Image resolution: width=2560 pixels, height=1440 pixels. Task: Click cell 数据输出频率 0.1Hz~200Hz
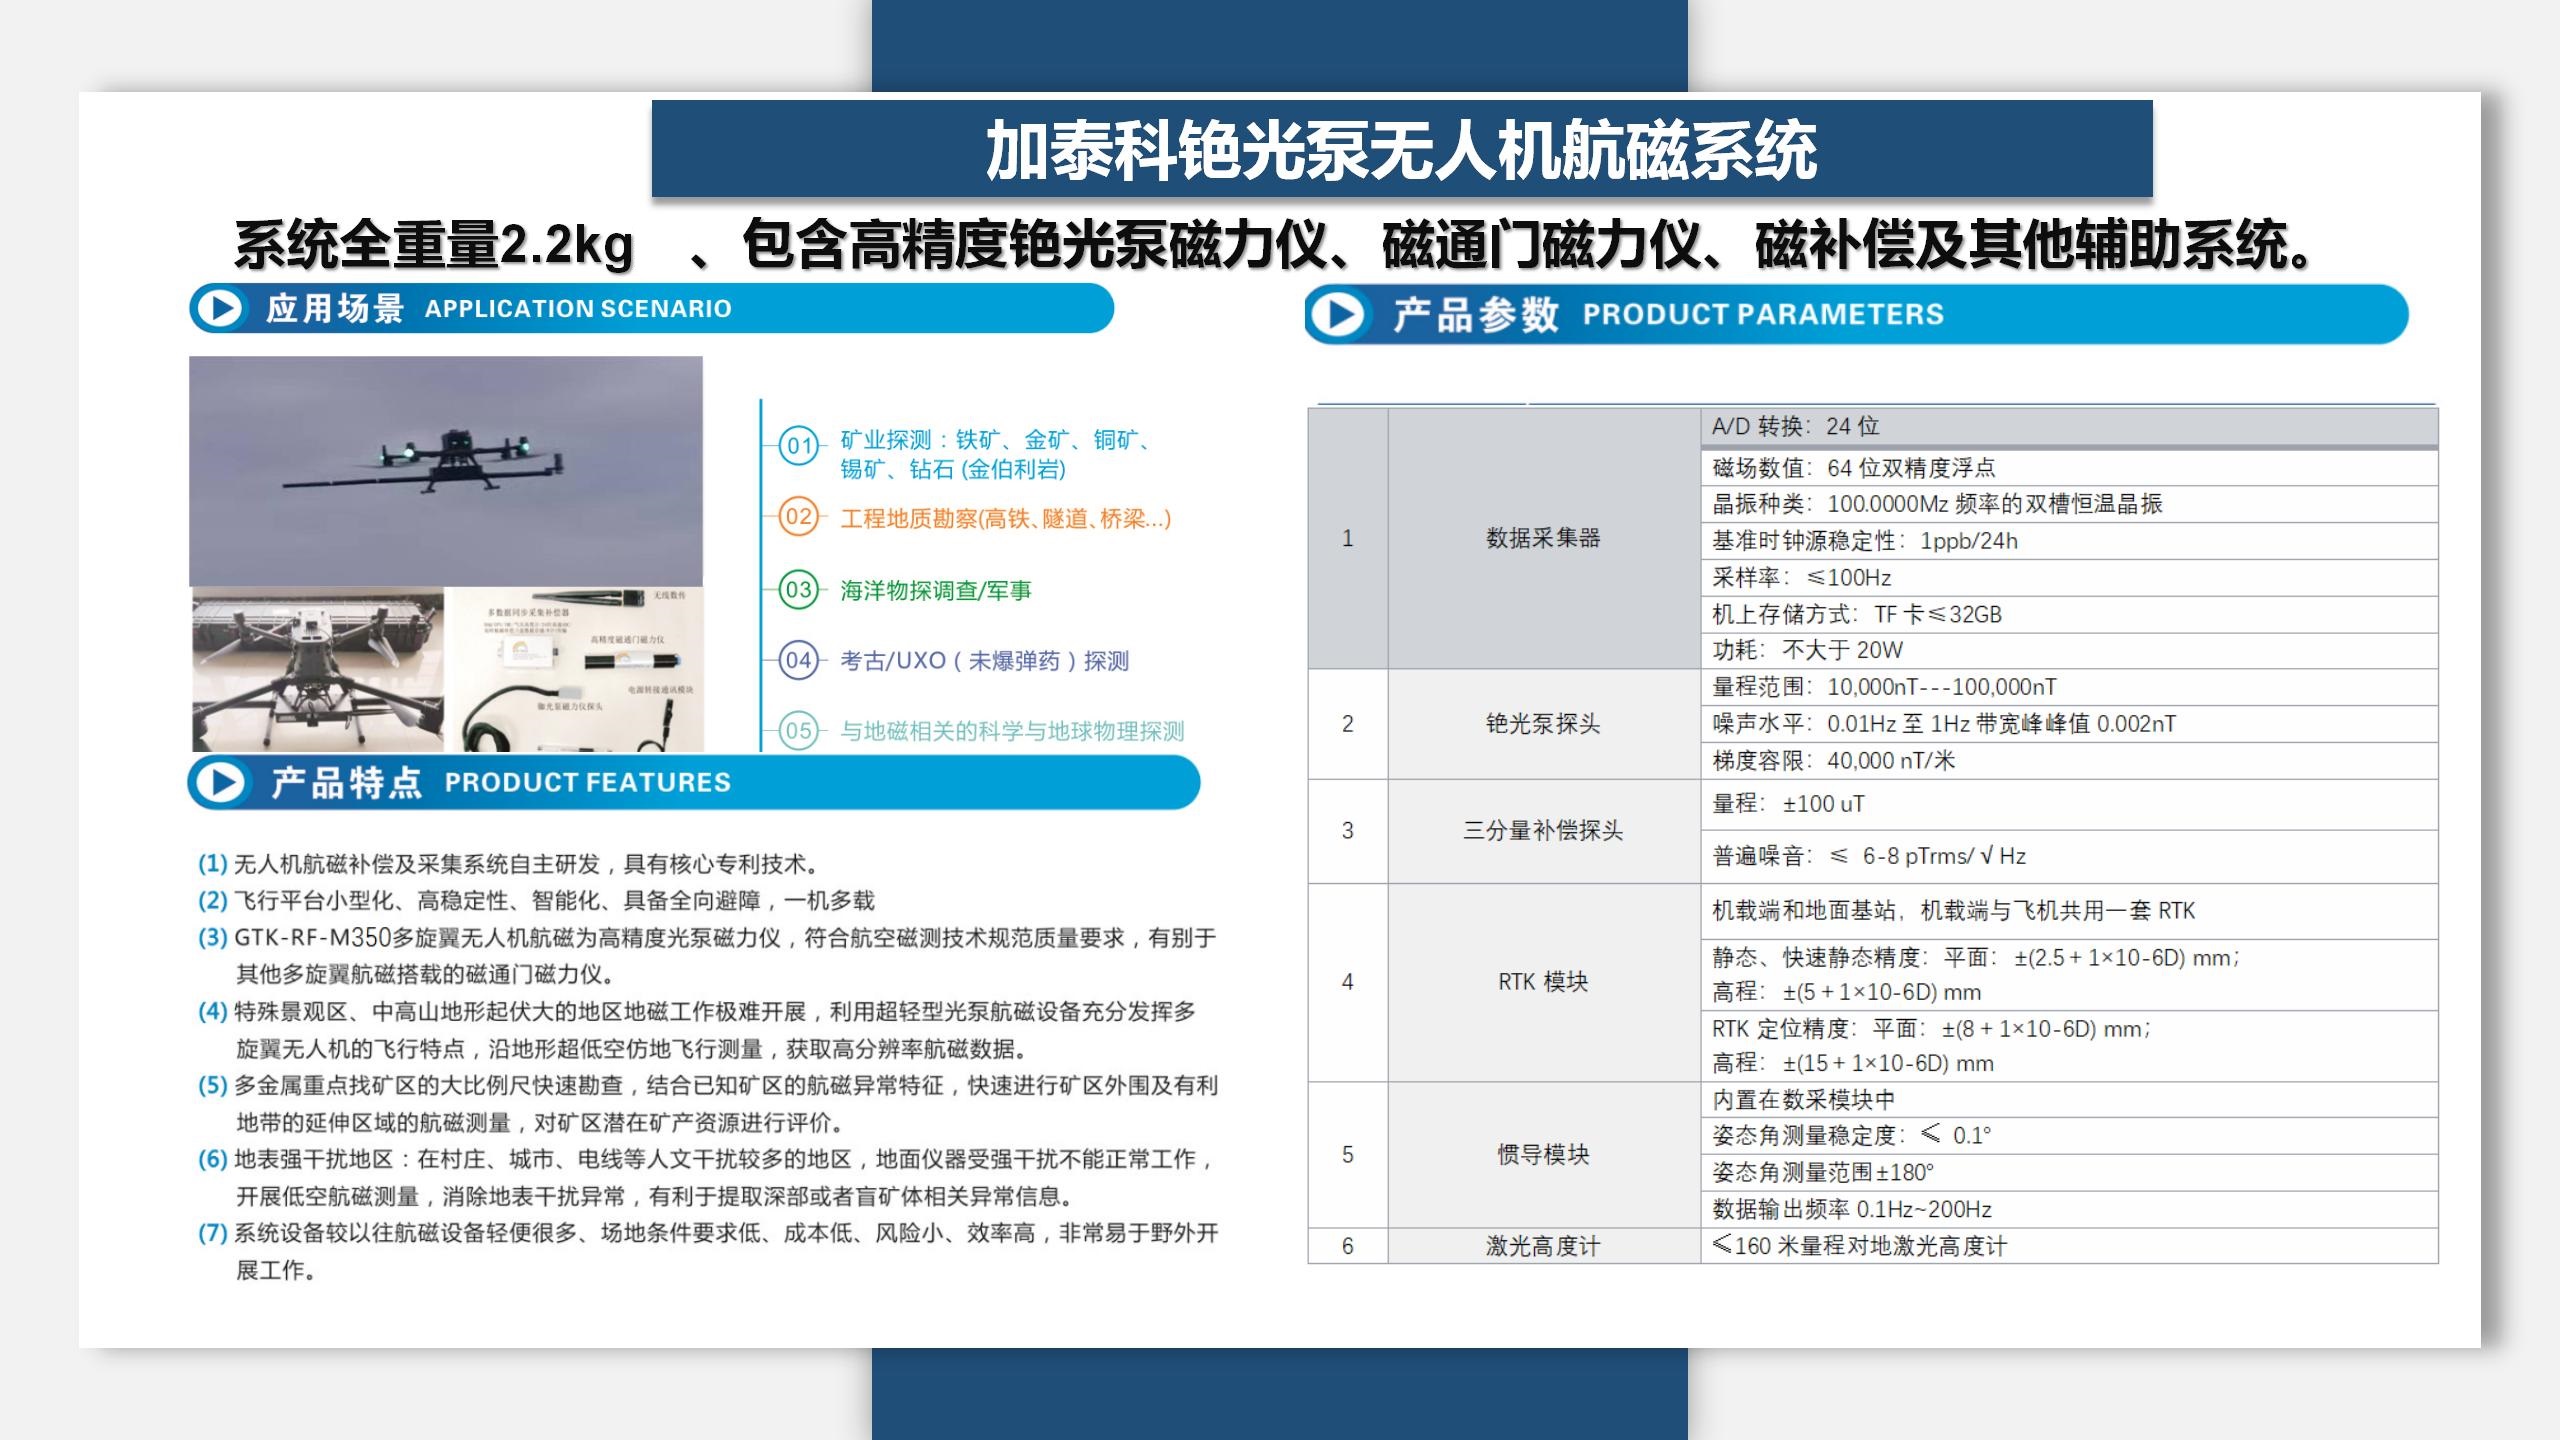click(2069, 1209)
